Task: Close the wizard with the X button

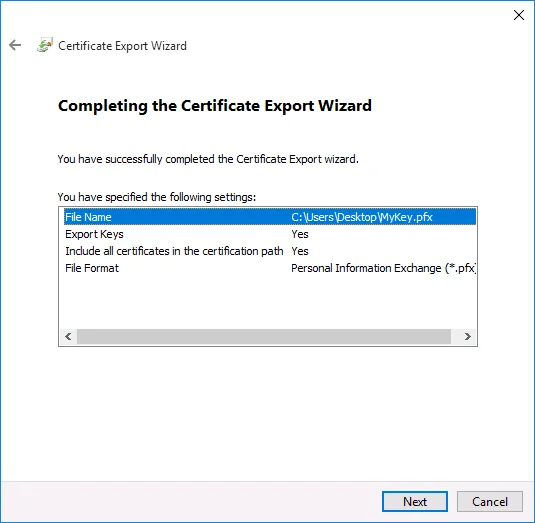Action: pyautogui.click(x=519, y=15)
